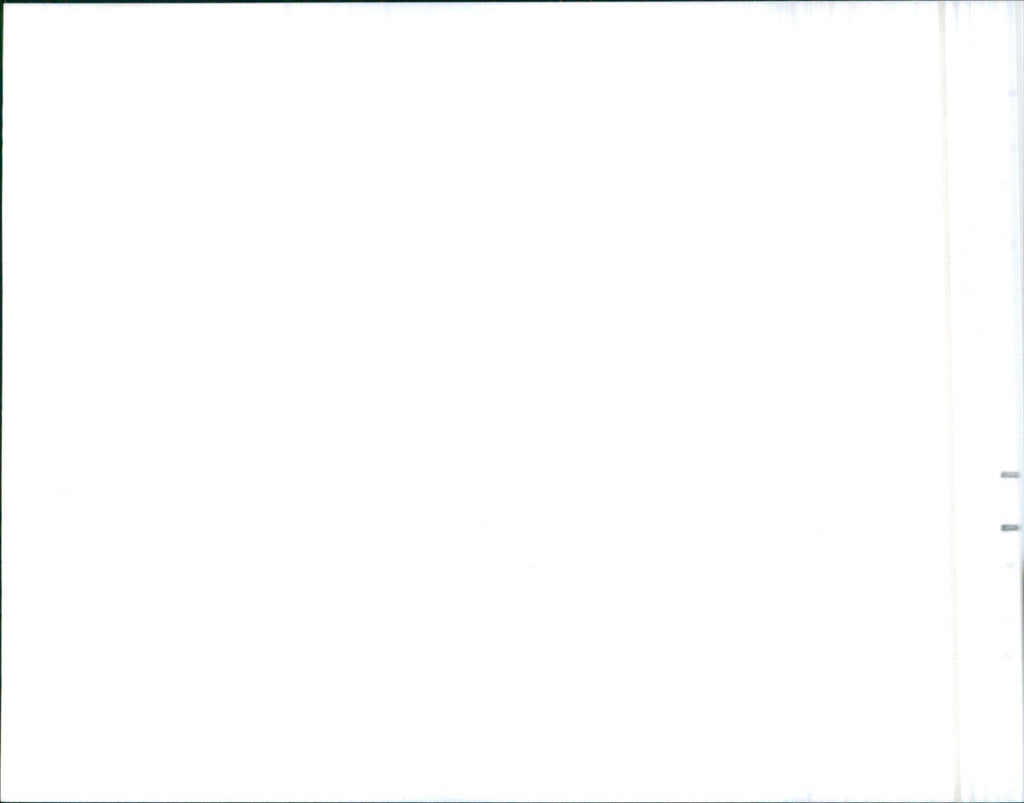1024x803 pixels.
Task: Click the dark border along top edge
Action: coord(512,1)
